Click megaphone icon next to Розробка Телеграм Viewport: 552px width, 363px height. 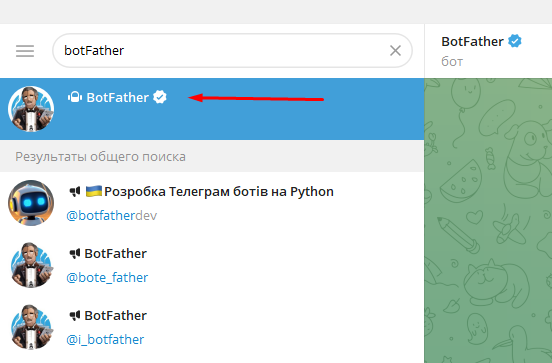click(x=75, y=192)
